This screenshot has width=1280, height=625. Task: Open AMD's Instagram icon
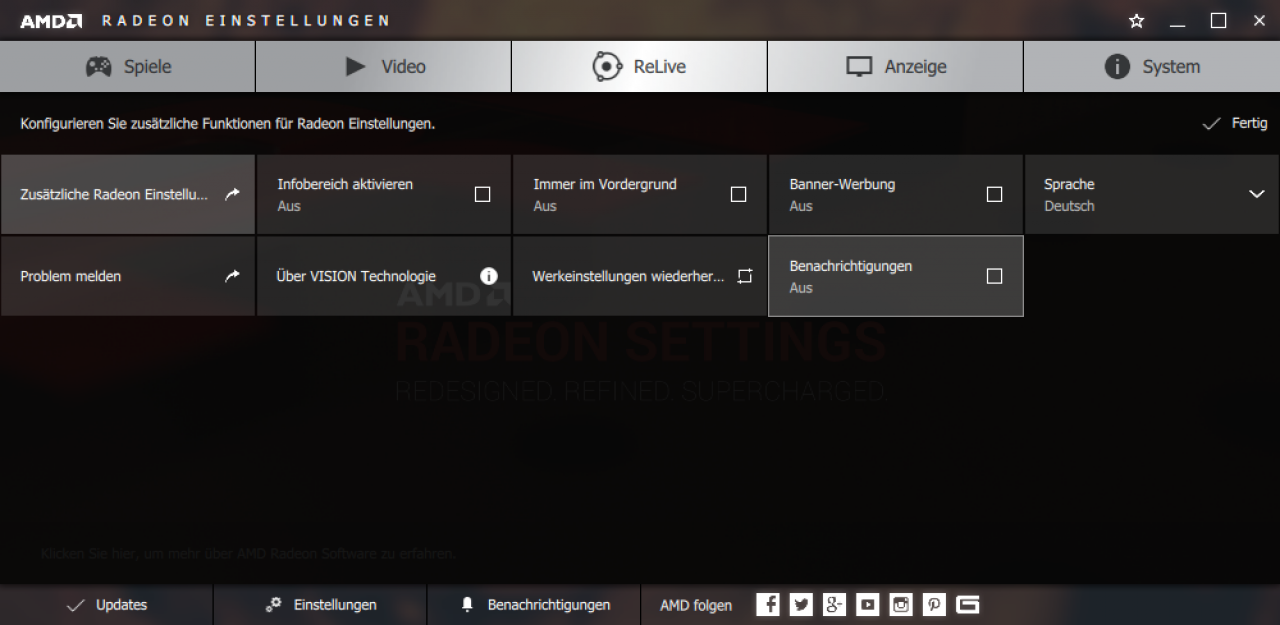[901, 604]
